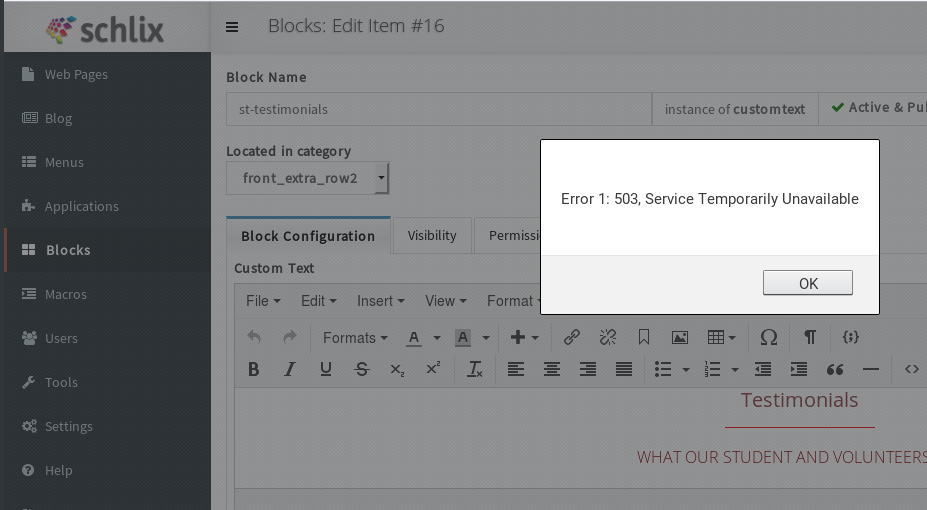Open the category dropdown front_extra_row2
This screenshot has width=927, height=510.
pyautogui.click(x=307, y=179)
